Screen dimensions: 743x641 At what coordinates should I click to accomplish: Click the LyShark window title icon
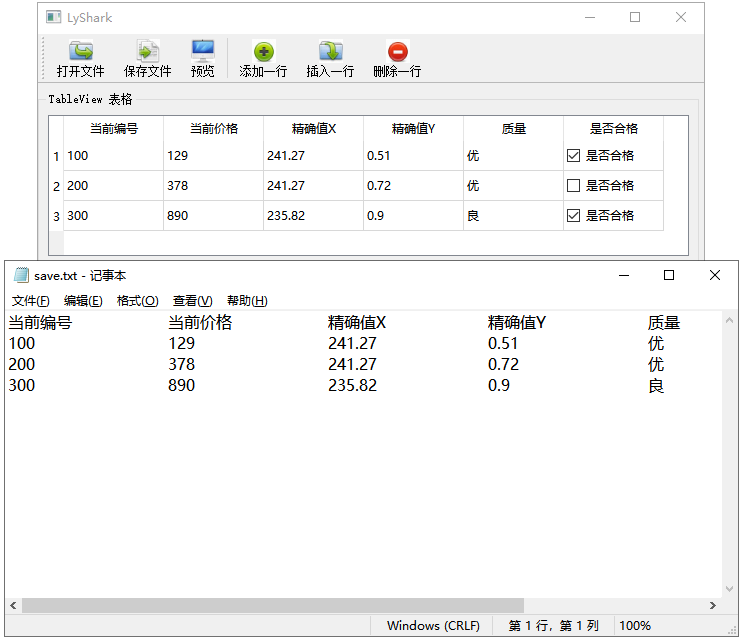tap(54, 18)
